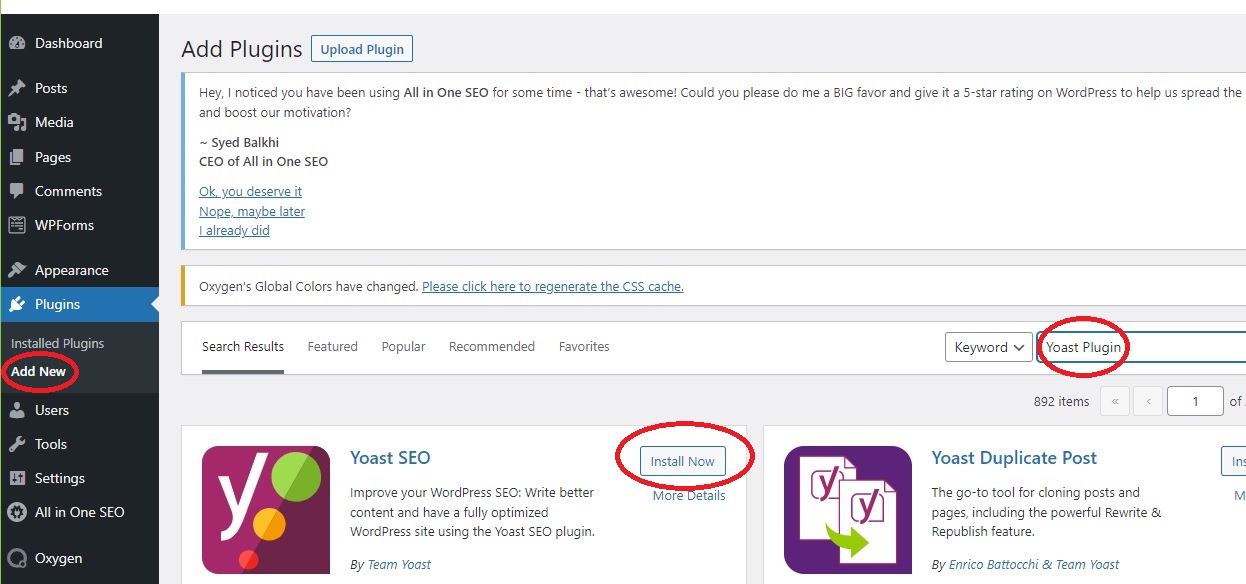This screenshot has height=584, width=1246.
Task: Click the Posts pin icon
Action: point(17,88)
